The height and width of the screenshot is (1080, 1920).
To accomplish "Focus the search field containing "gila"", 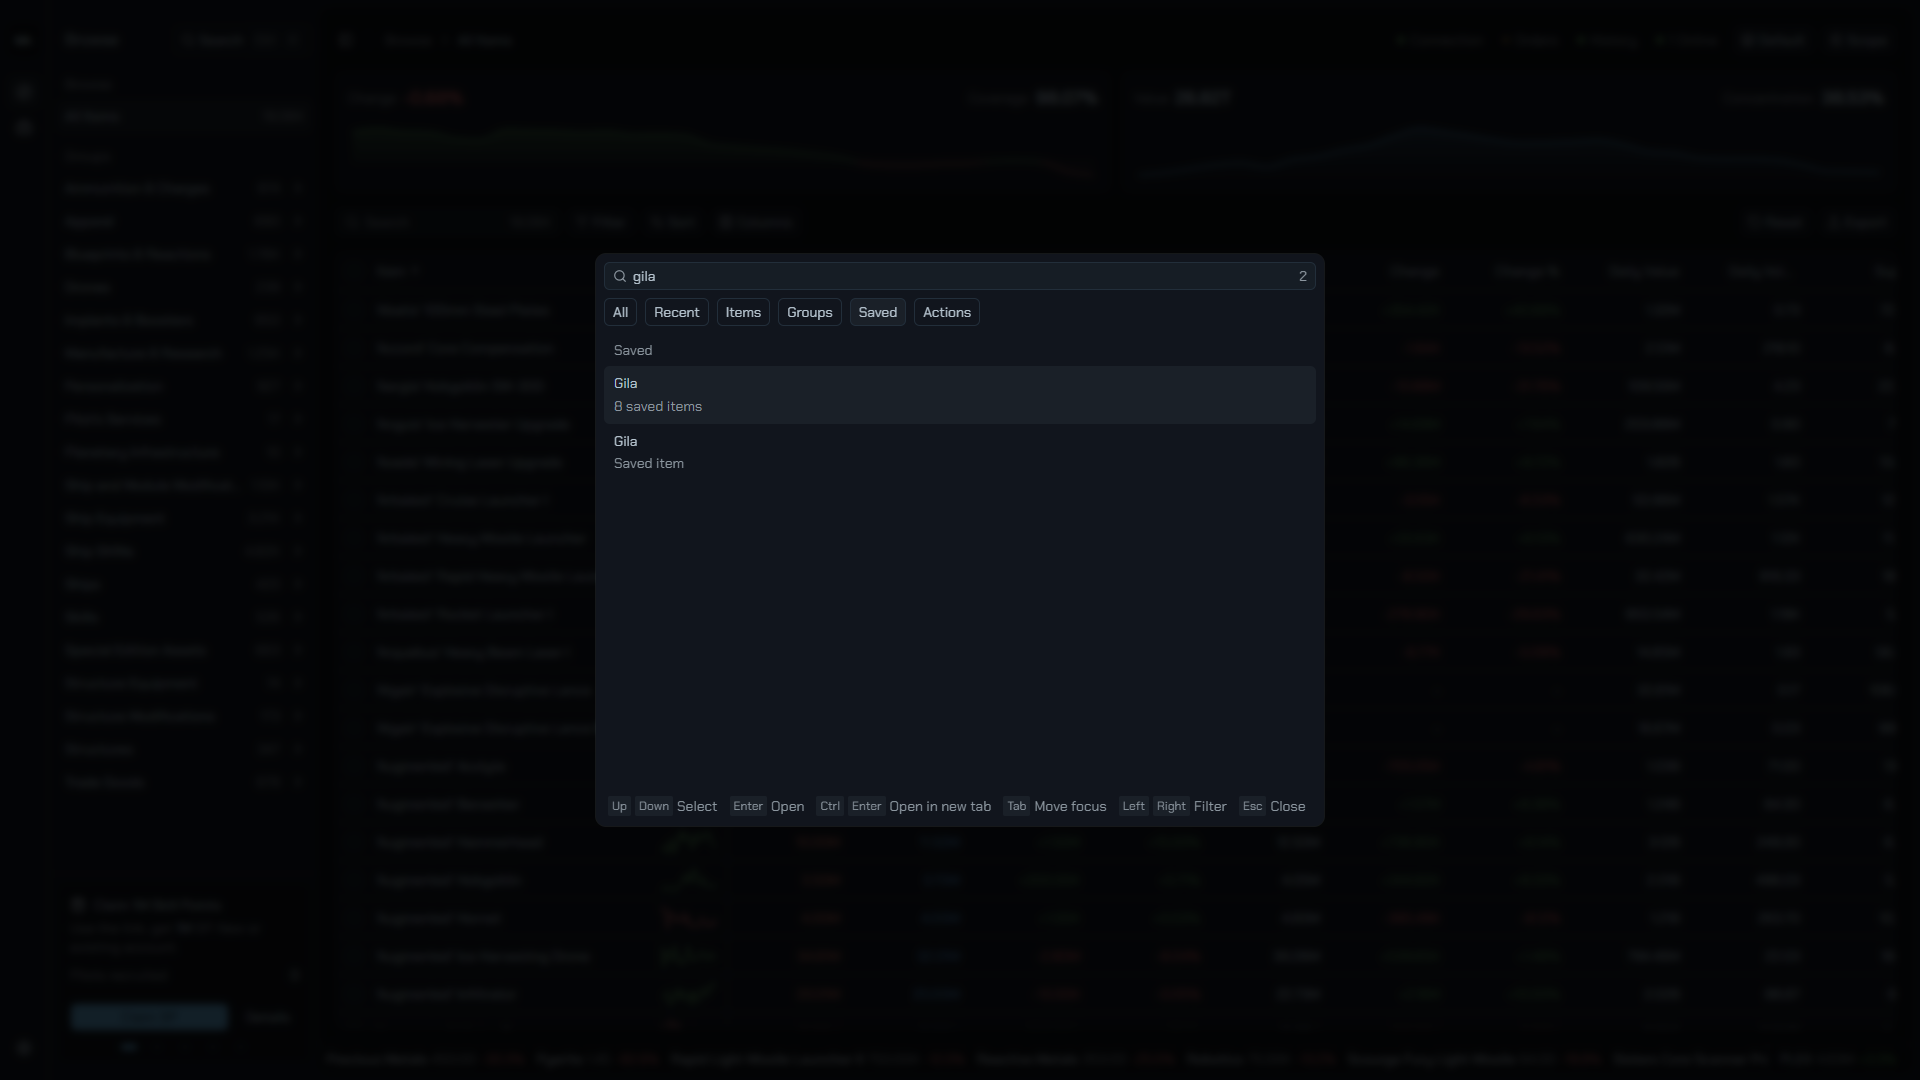I will pos(959,276).
